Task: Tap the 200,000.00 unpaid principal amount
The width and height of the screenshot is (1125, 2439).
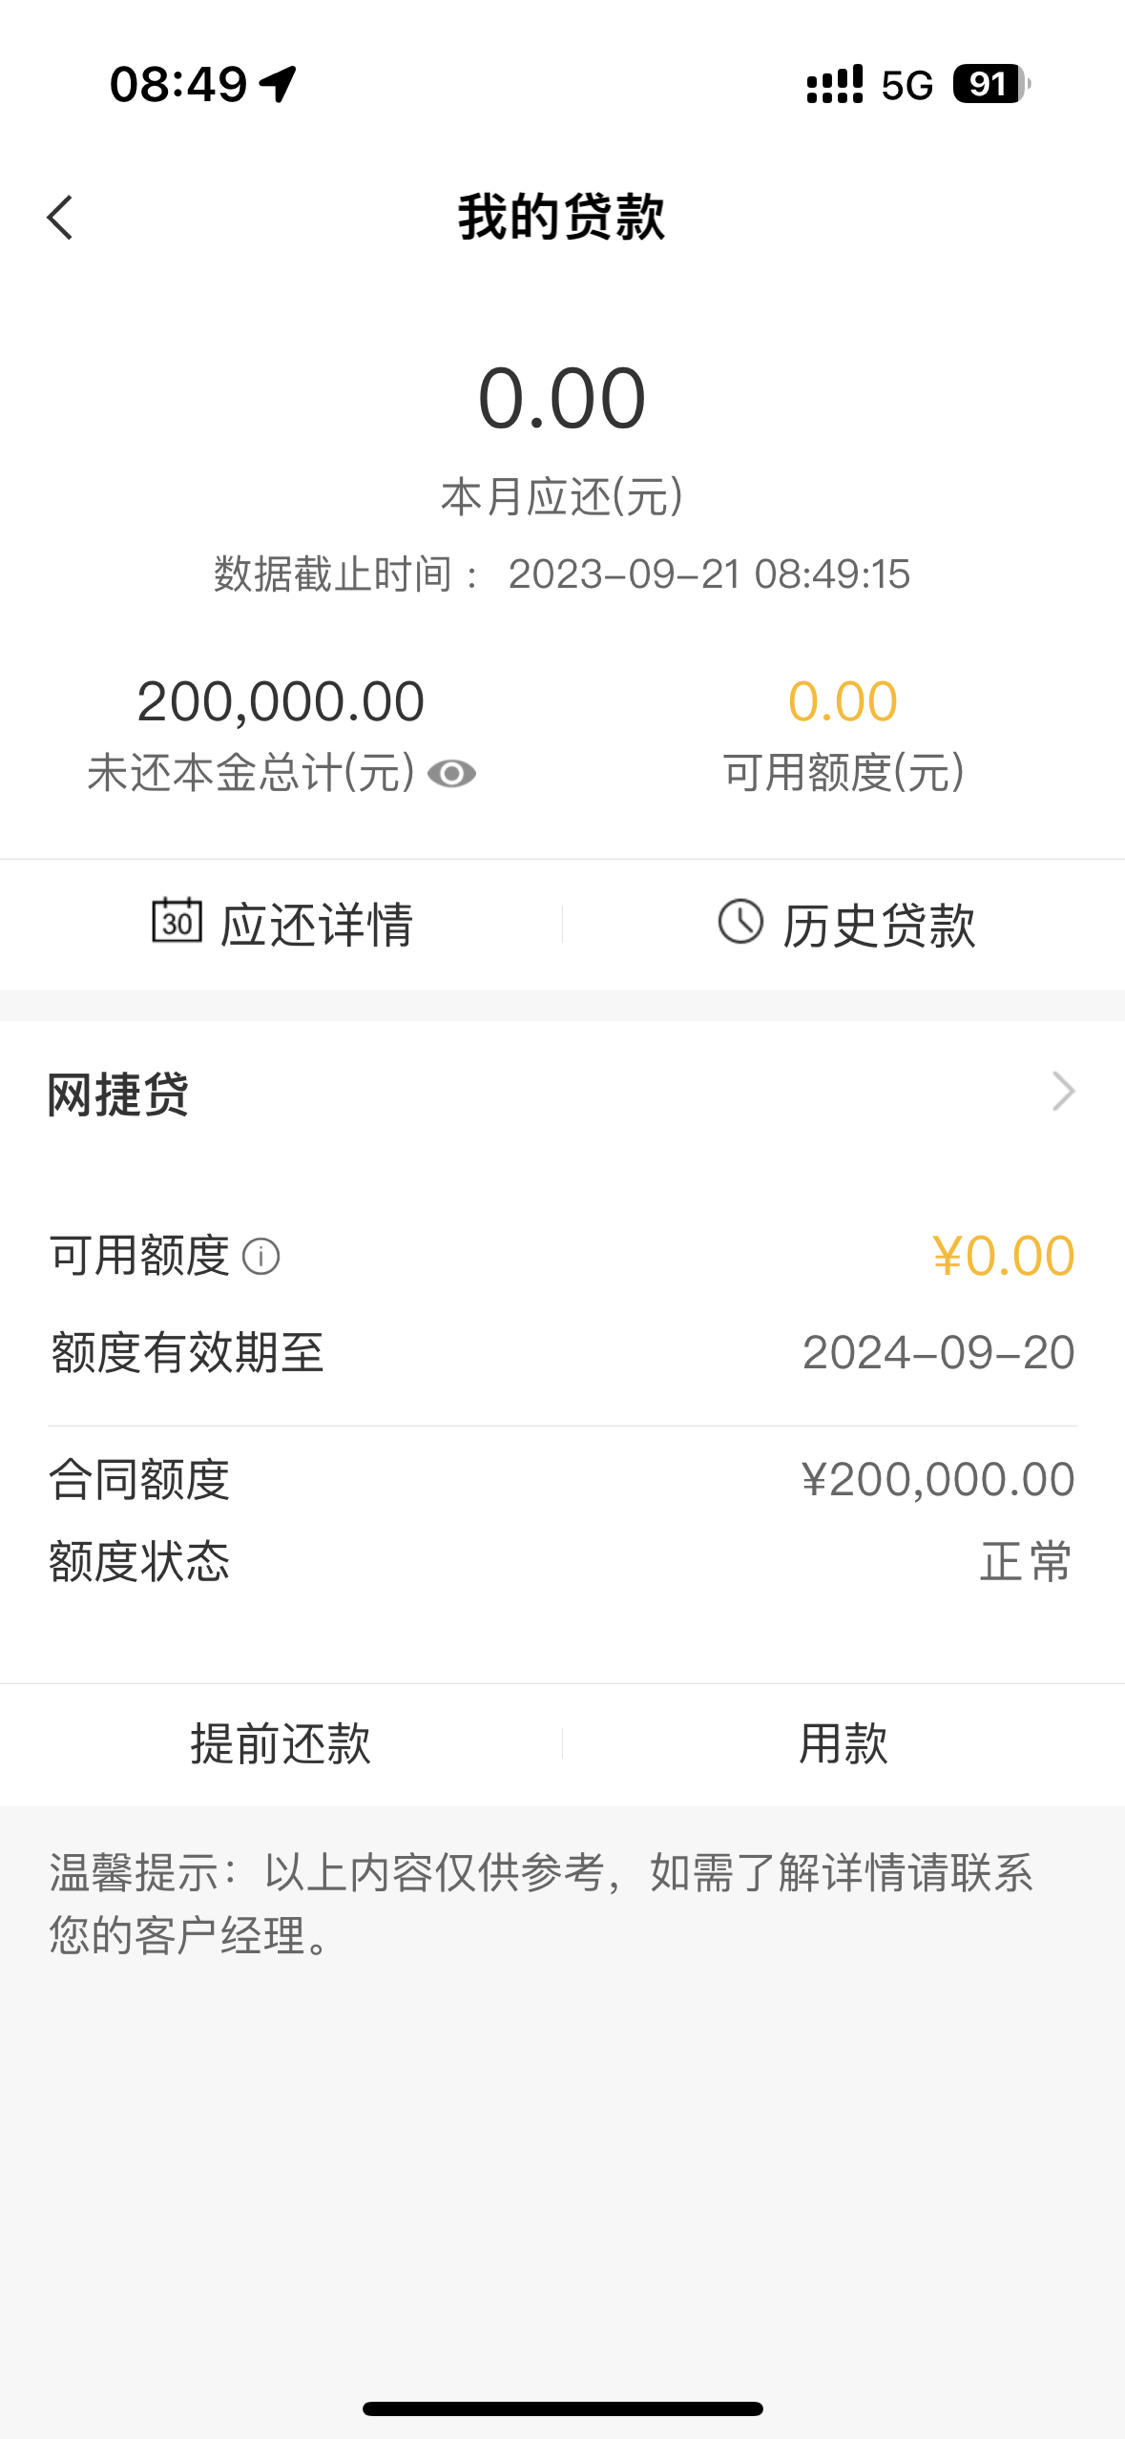Action: tap(281, 701)
